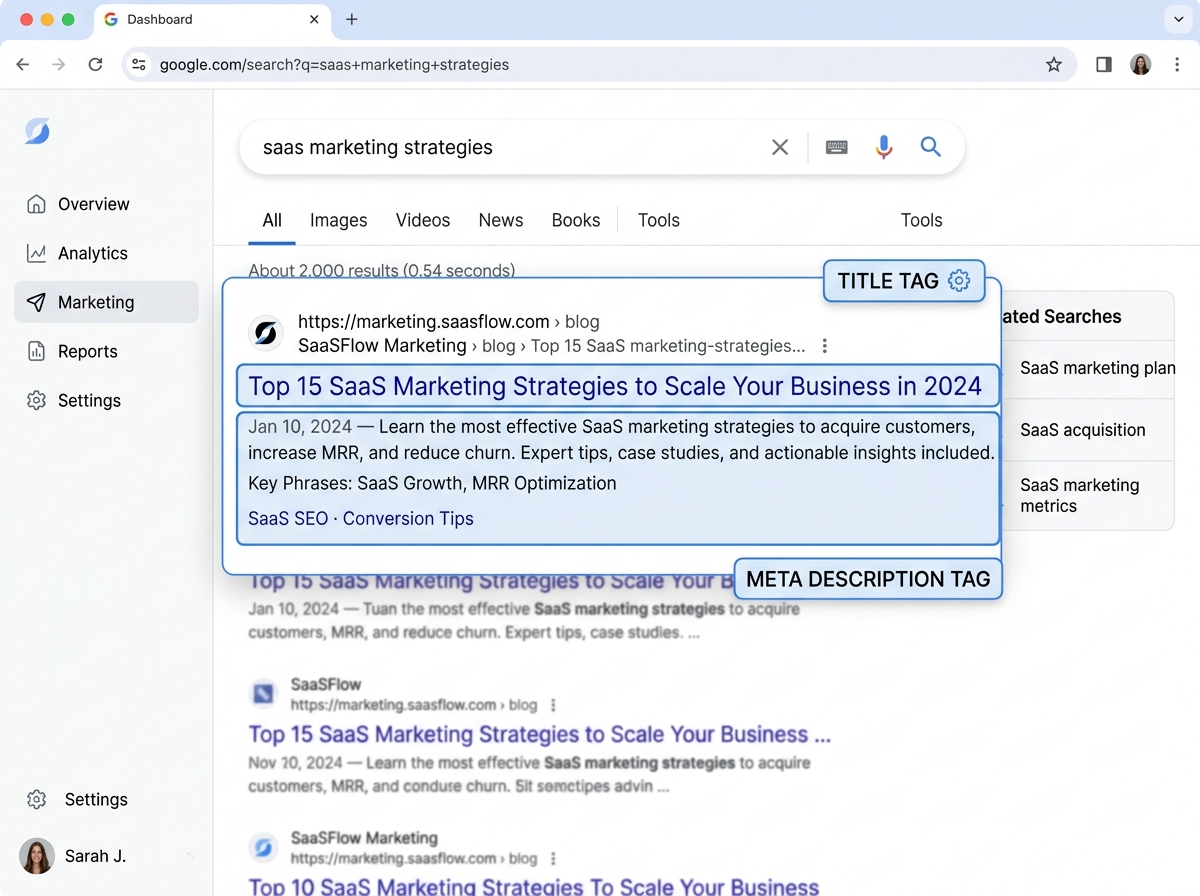The height and width of the screenshot is (896, 1200).
Task: Click round favicon of SaaSFlow Marketing result
Action: 263,847
